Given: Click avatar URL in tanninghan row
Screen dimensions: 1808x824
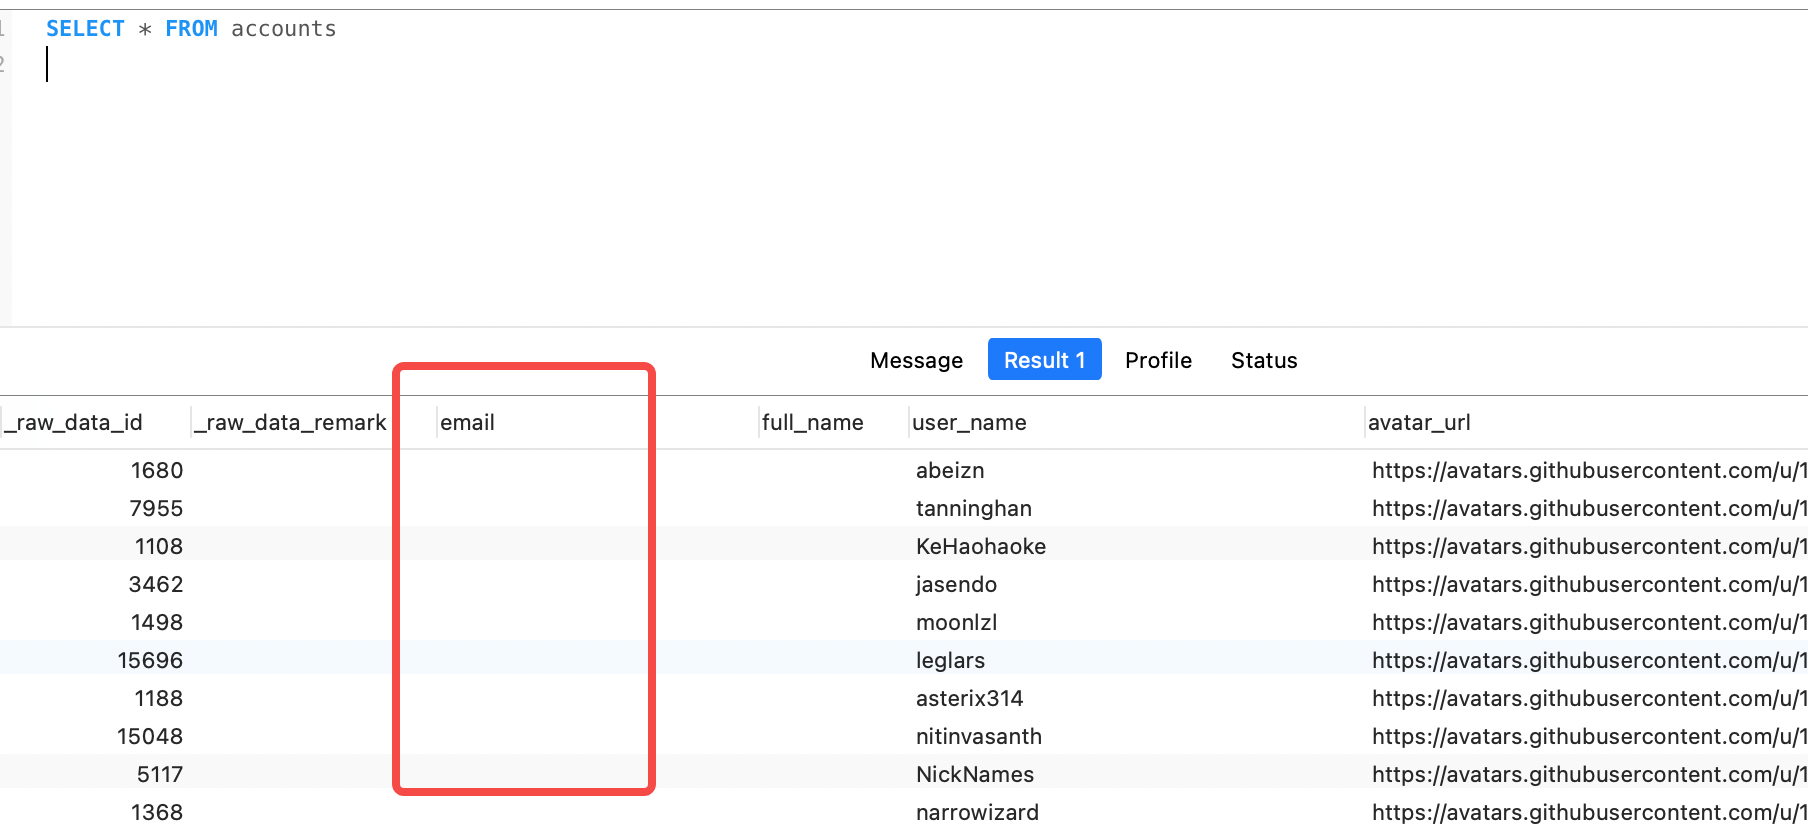Looking at the screenshot, I should point(1589,508).
